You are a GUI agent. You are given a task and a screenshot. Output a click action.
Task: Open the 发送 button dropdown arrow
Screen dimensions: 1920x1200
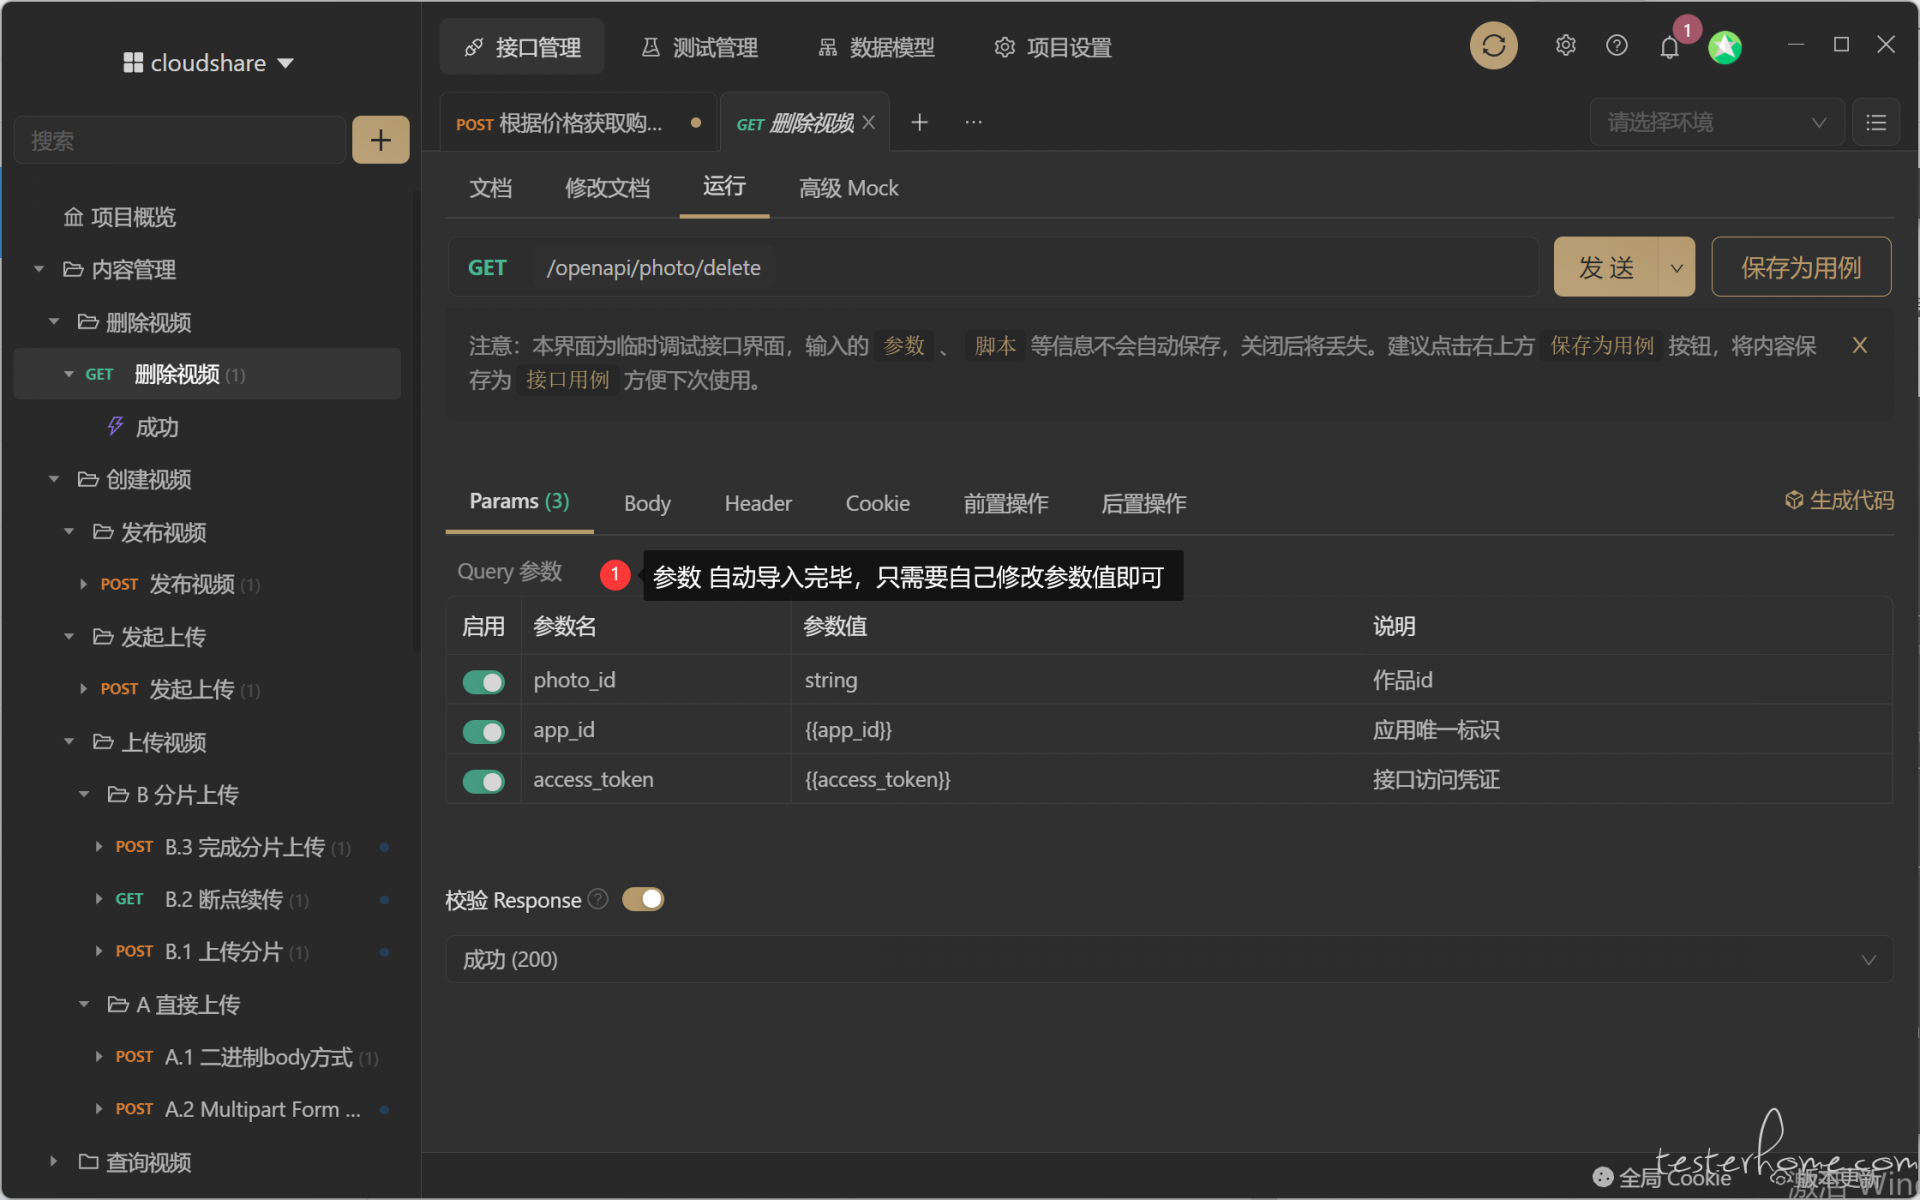pyautogui.click(x=1677, y=267)
